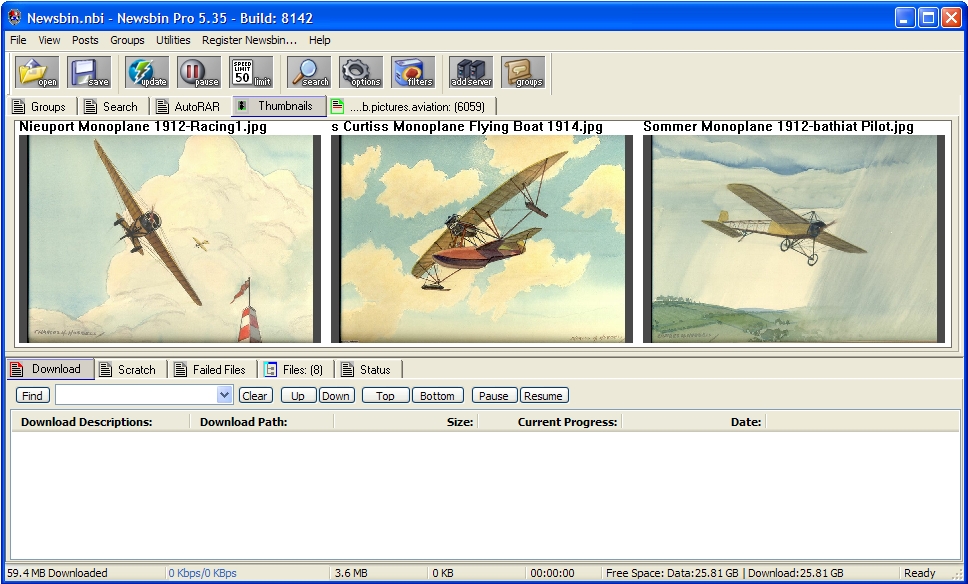Screen dimensions: 968x584
Task: Click the Clear button
Action: (254, 396)
